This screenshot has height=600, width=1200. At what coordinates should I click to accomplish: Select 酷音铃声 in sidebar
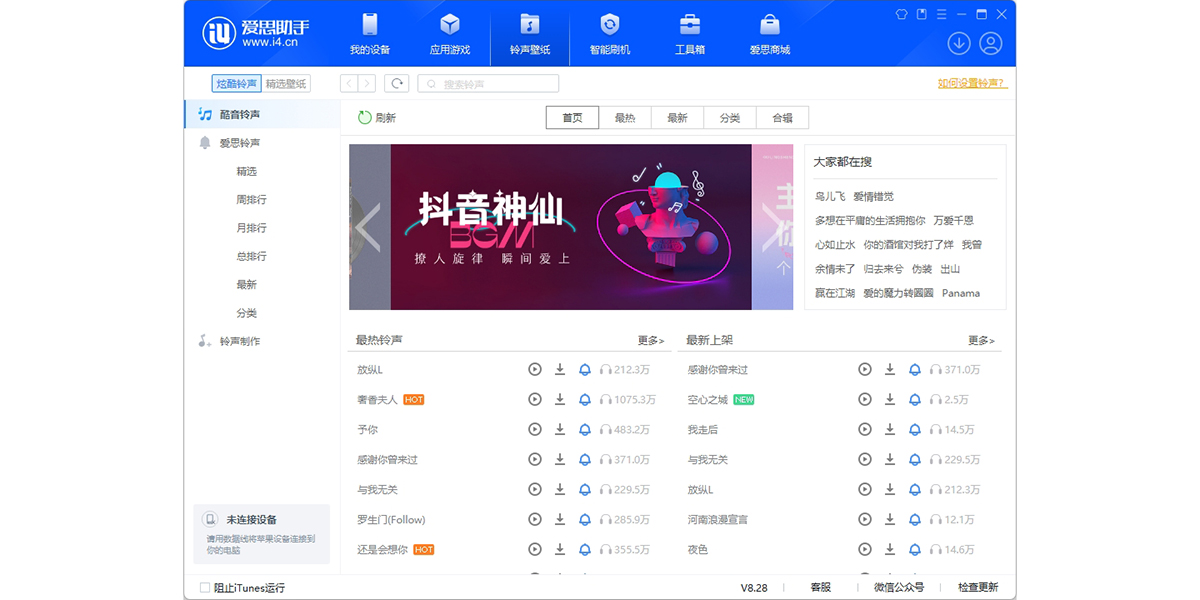[x=262, y=115]
